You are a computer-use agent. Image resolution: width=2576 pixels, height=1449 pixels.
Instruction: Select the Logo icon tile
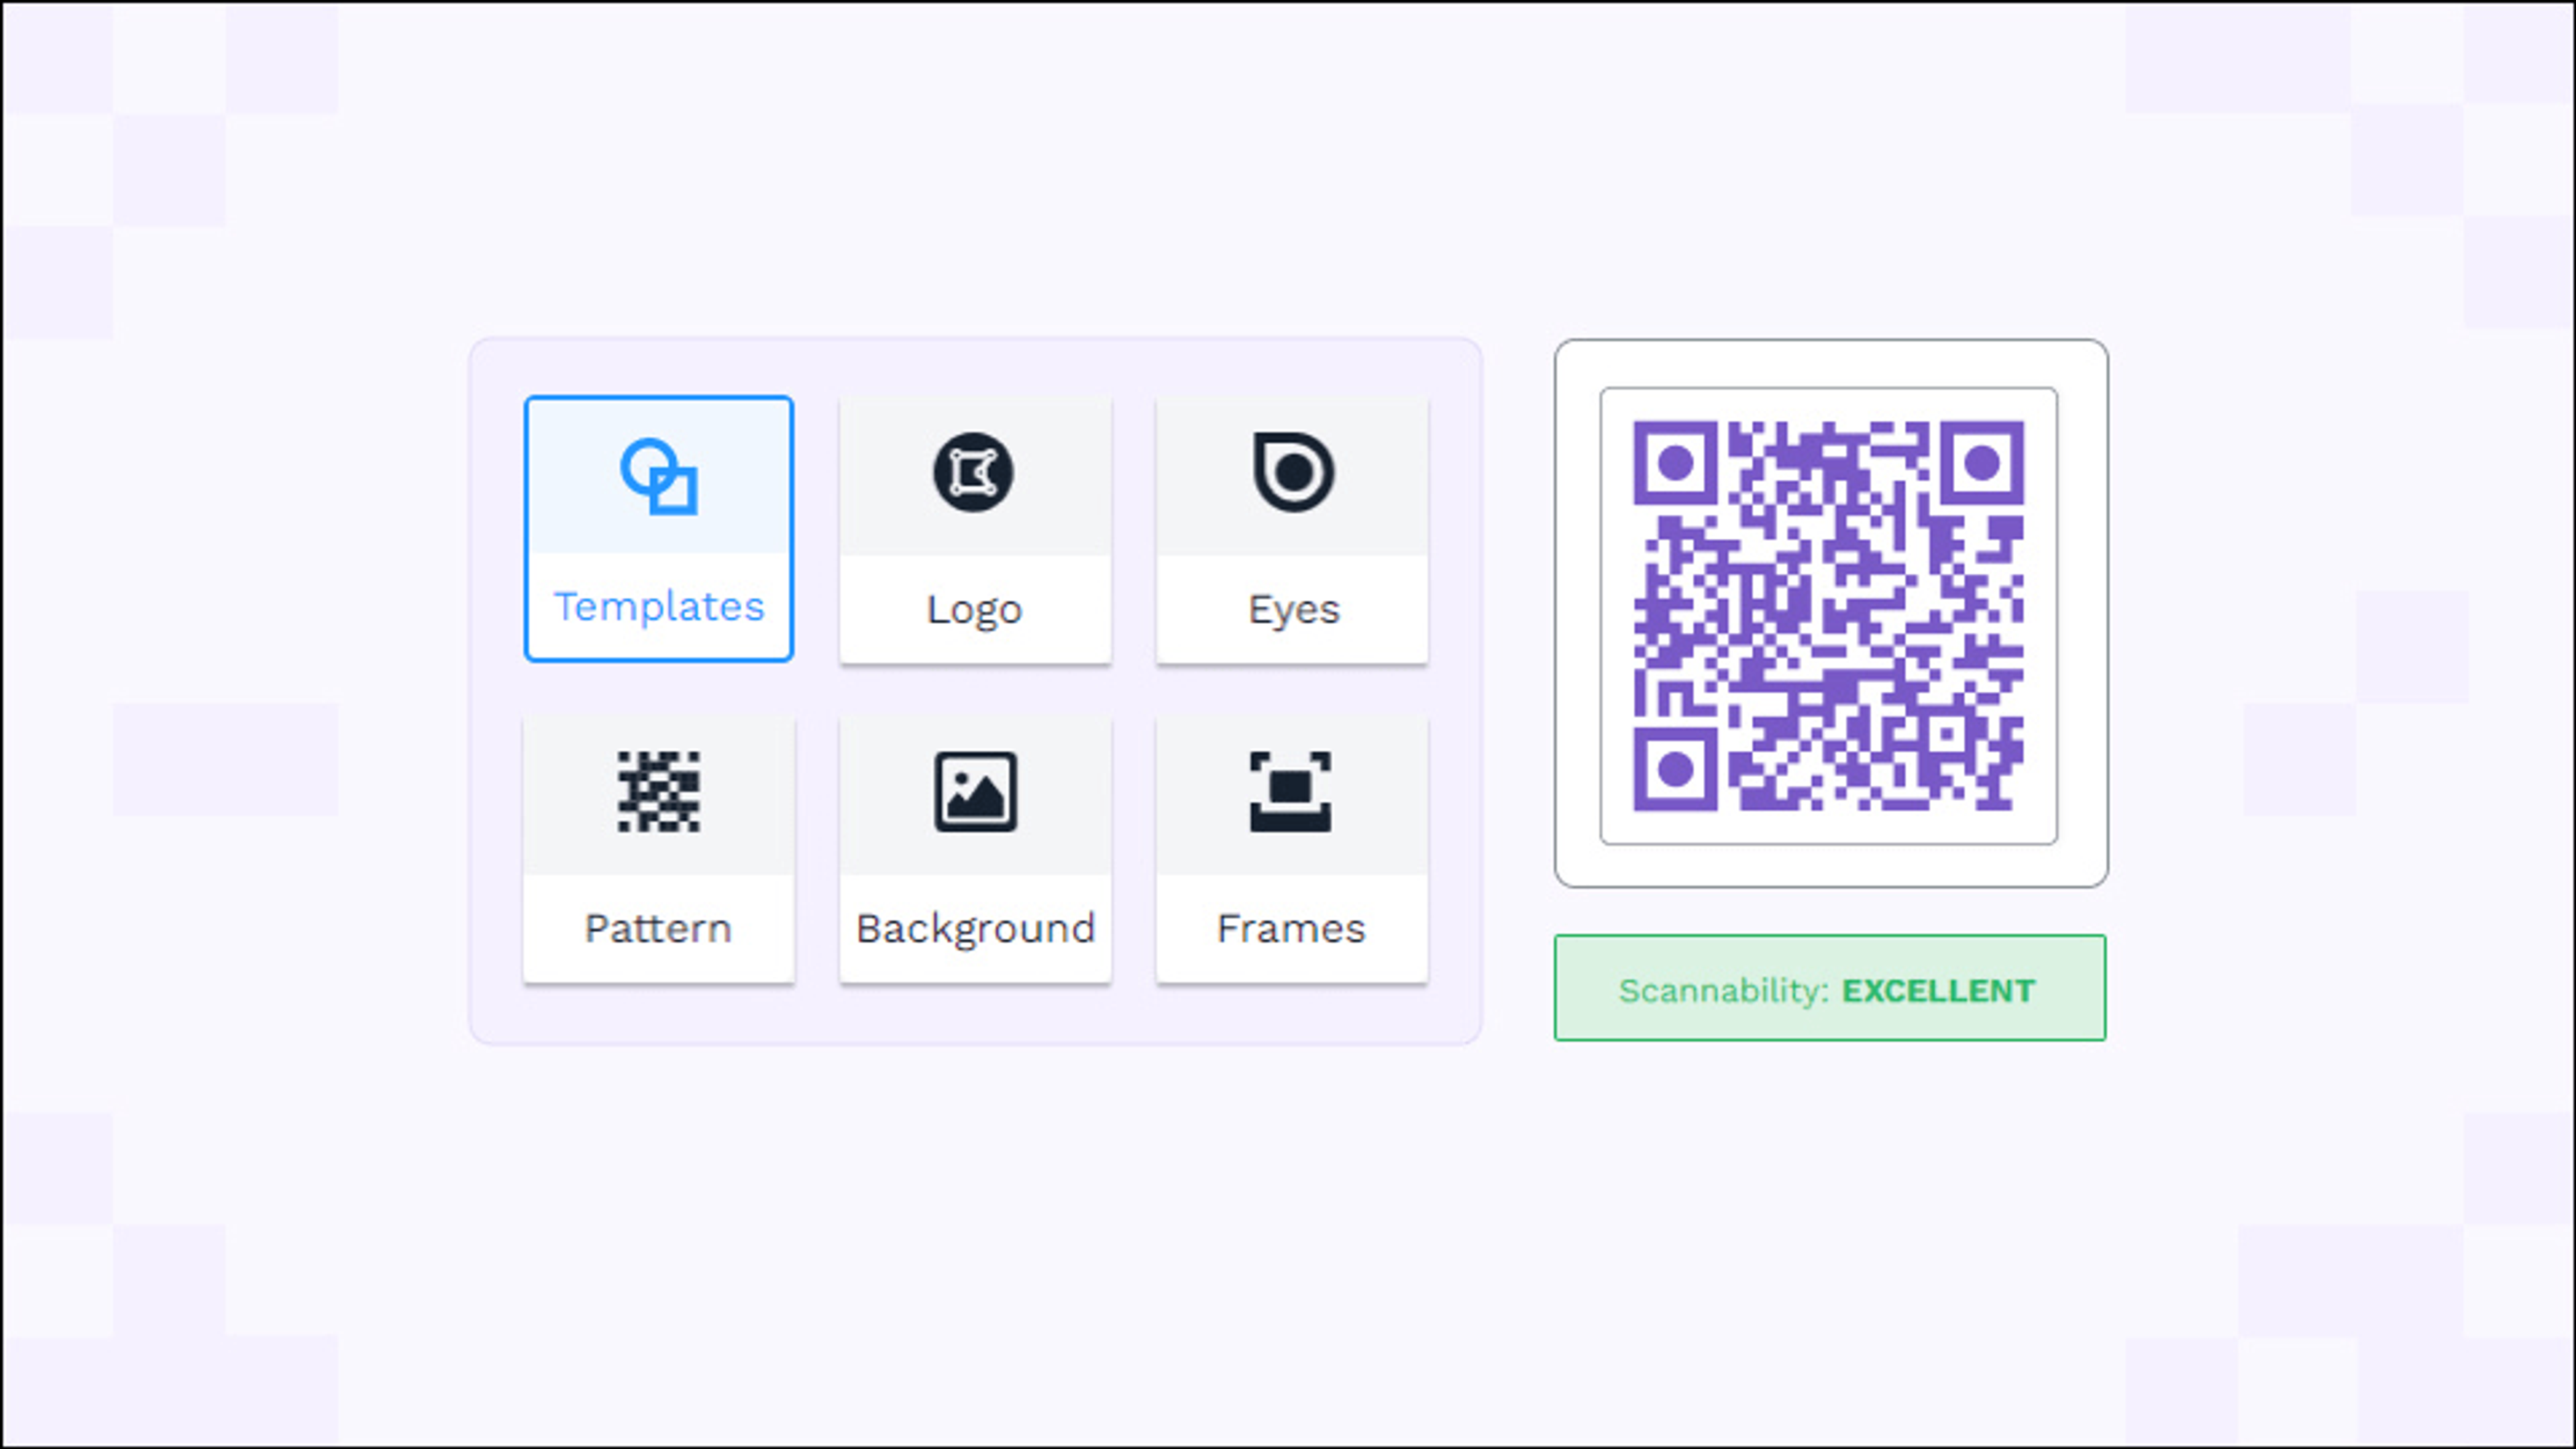click(974, 473)
